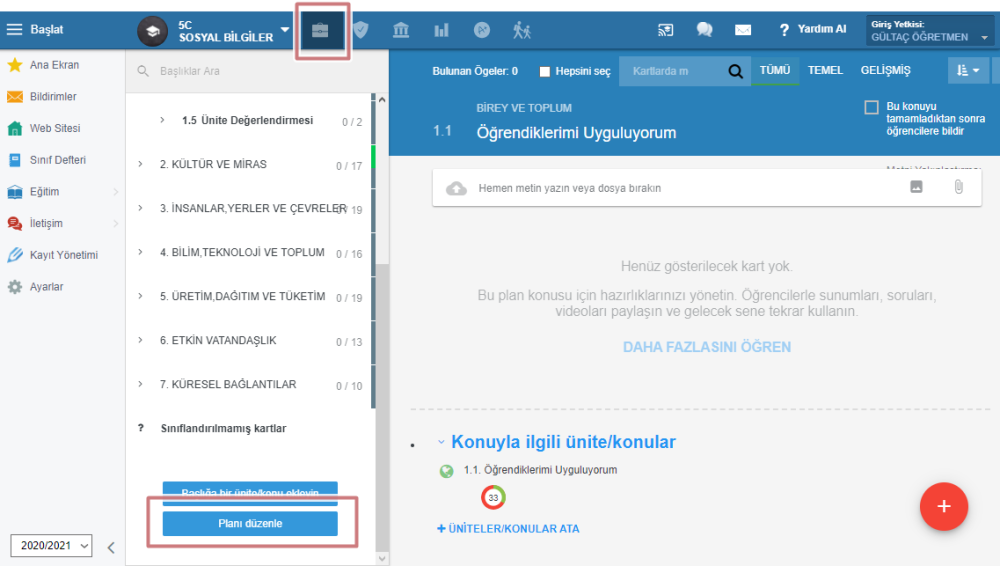Collapse Konuyla ilgili ünite/konular section
Image resolution: width=1000 pixels, height=566 pixels.
441,442
